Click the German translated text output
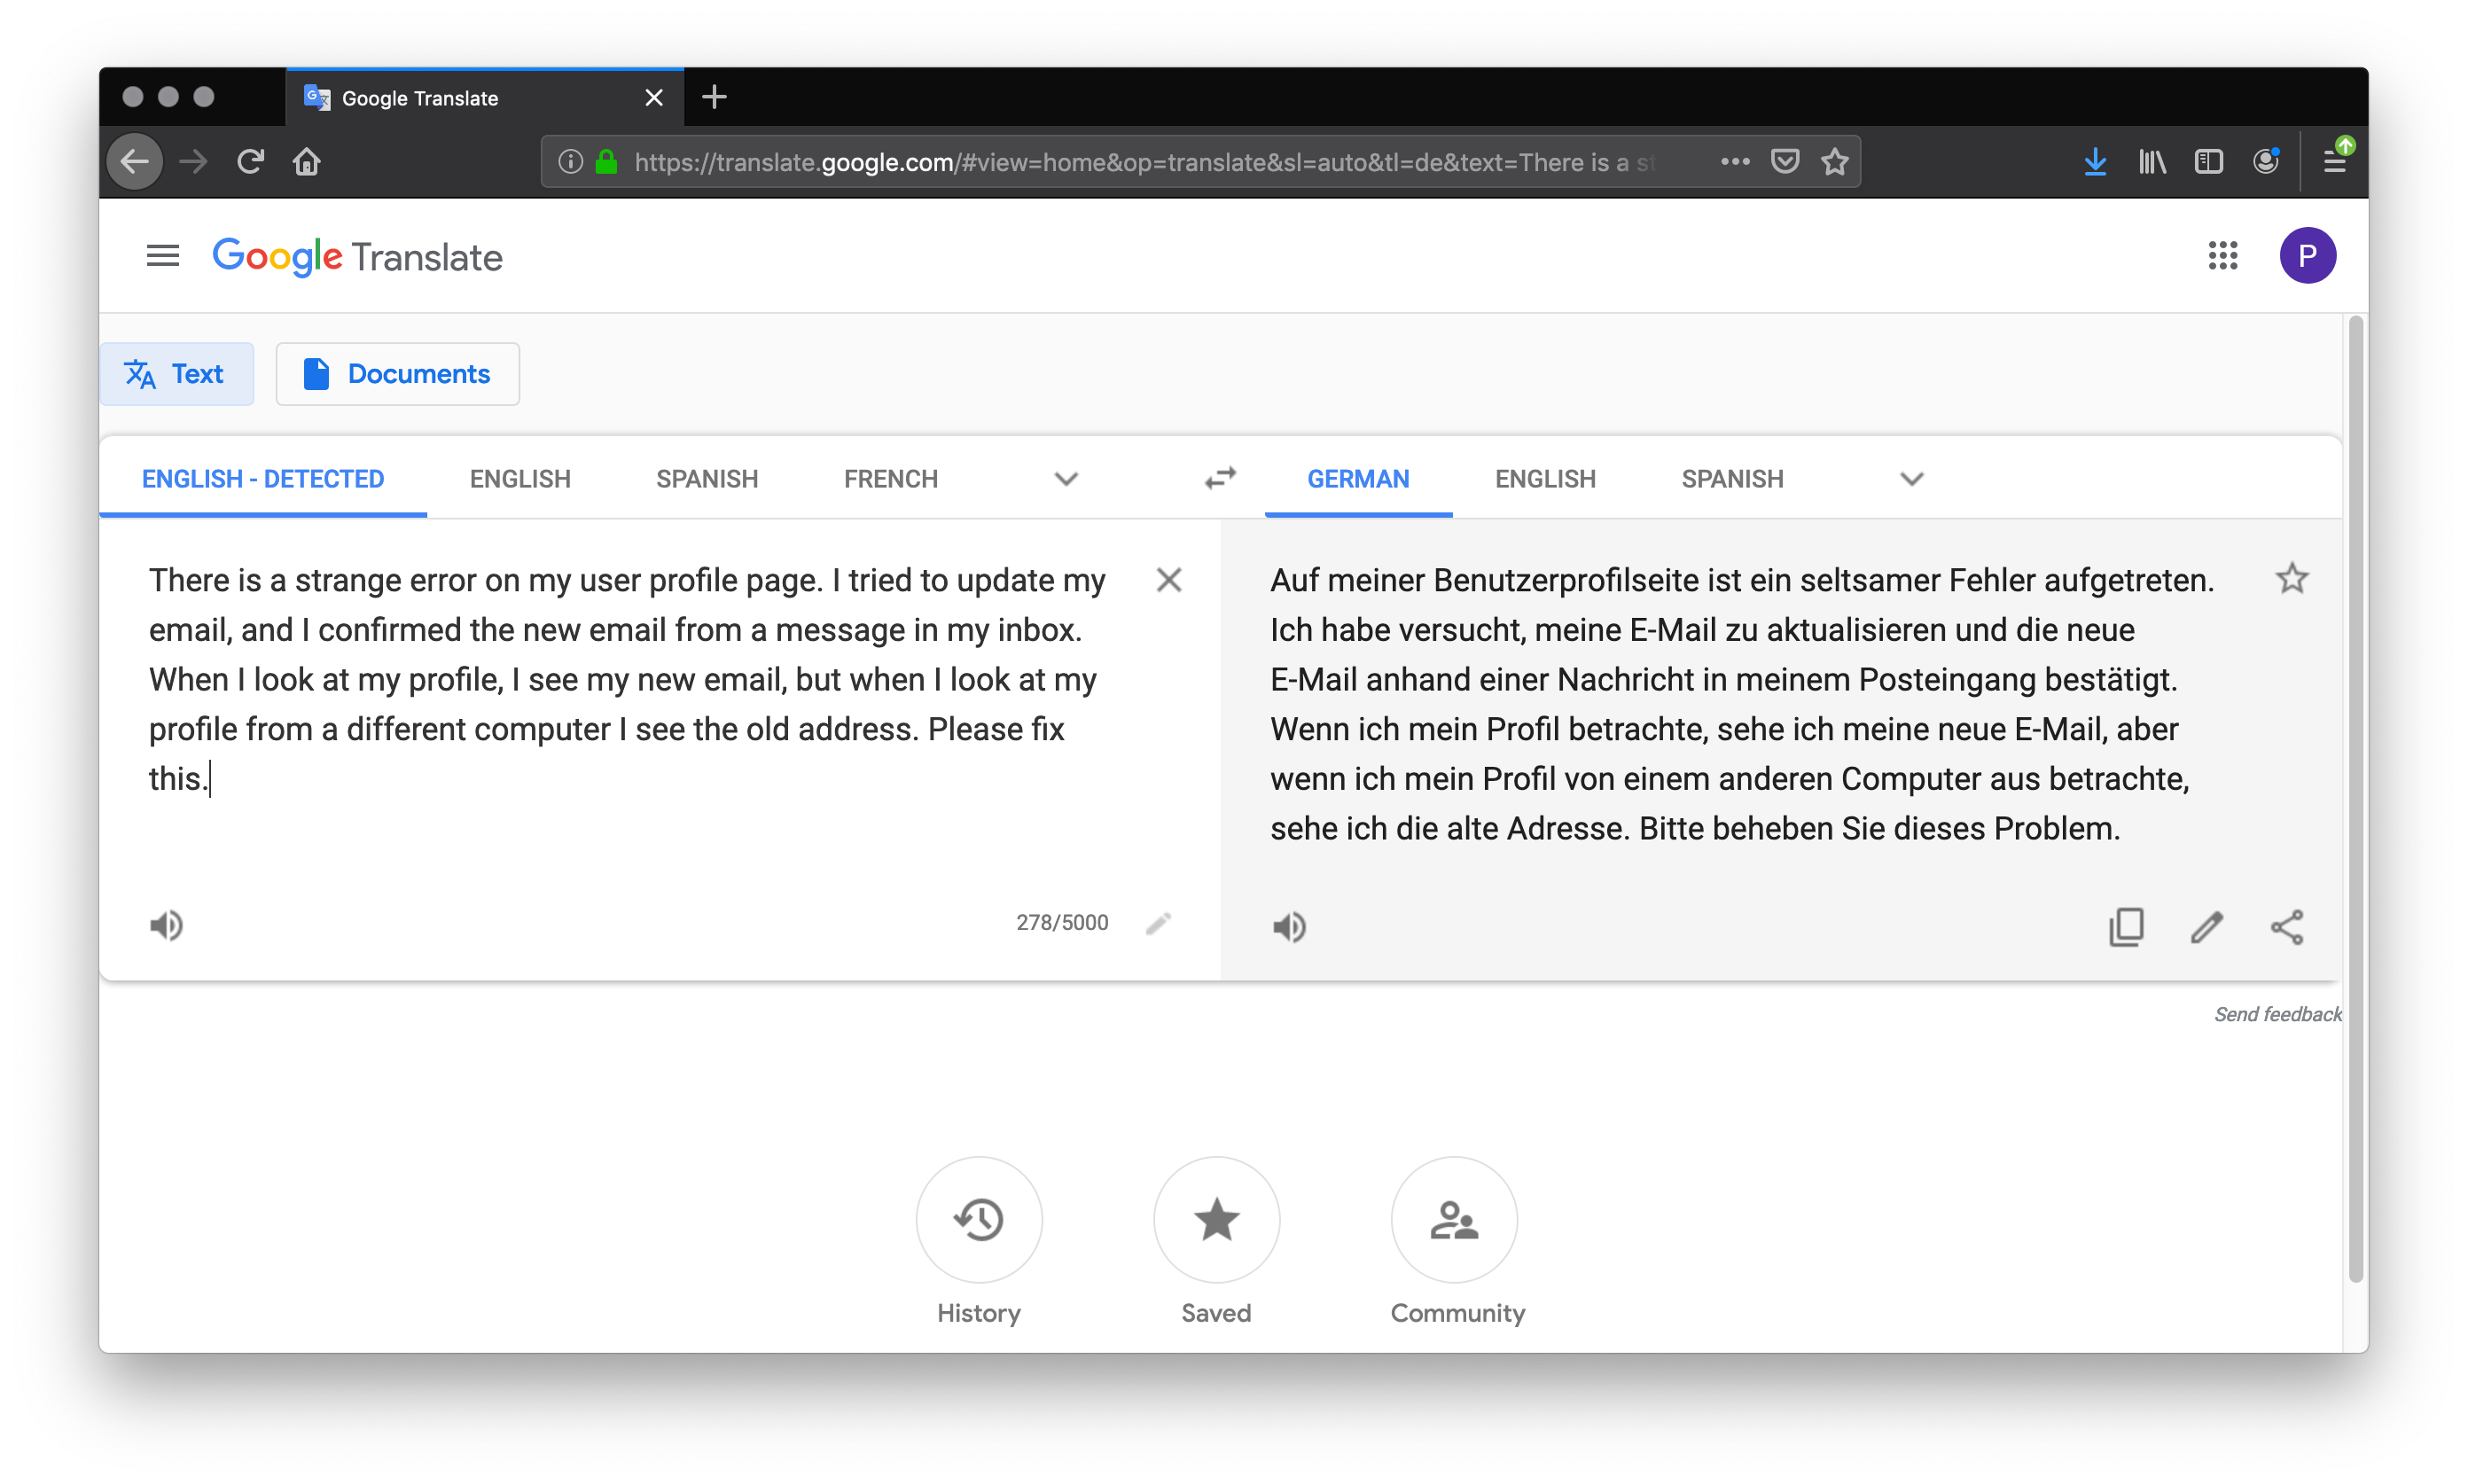 [x=1742, y=704]
